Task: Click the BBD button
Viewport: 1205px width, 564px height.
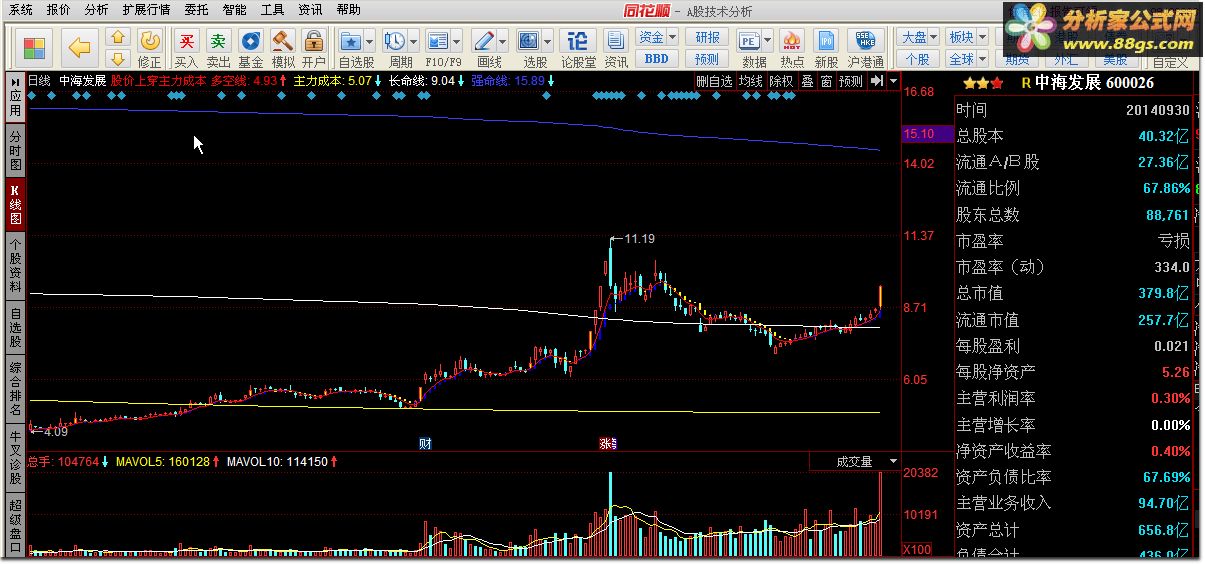Action: coord(657,59)
